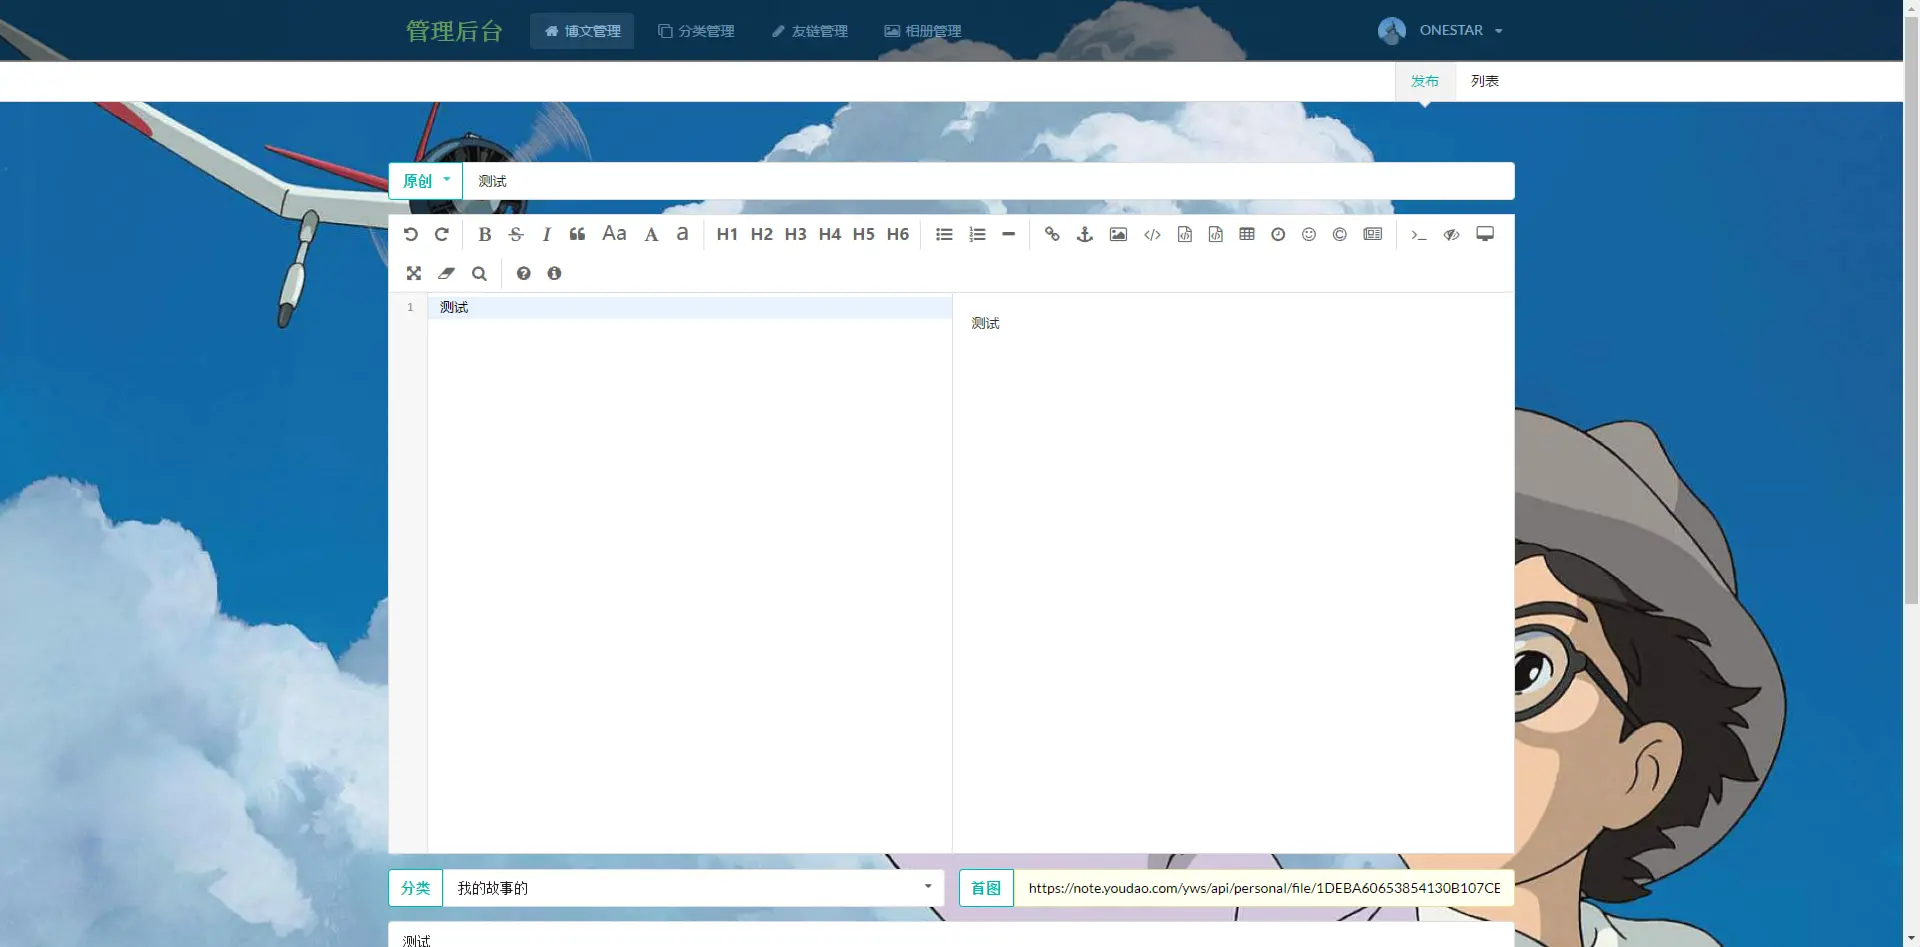
Task: Open the 我的故事的 category dropdown
Action: [x=694, y=888]
